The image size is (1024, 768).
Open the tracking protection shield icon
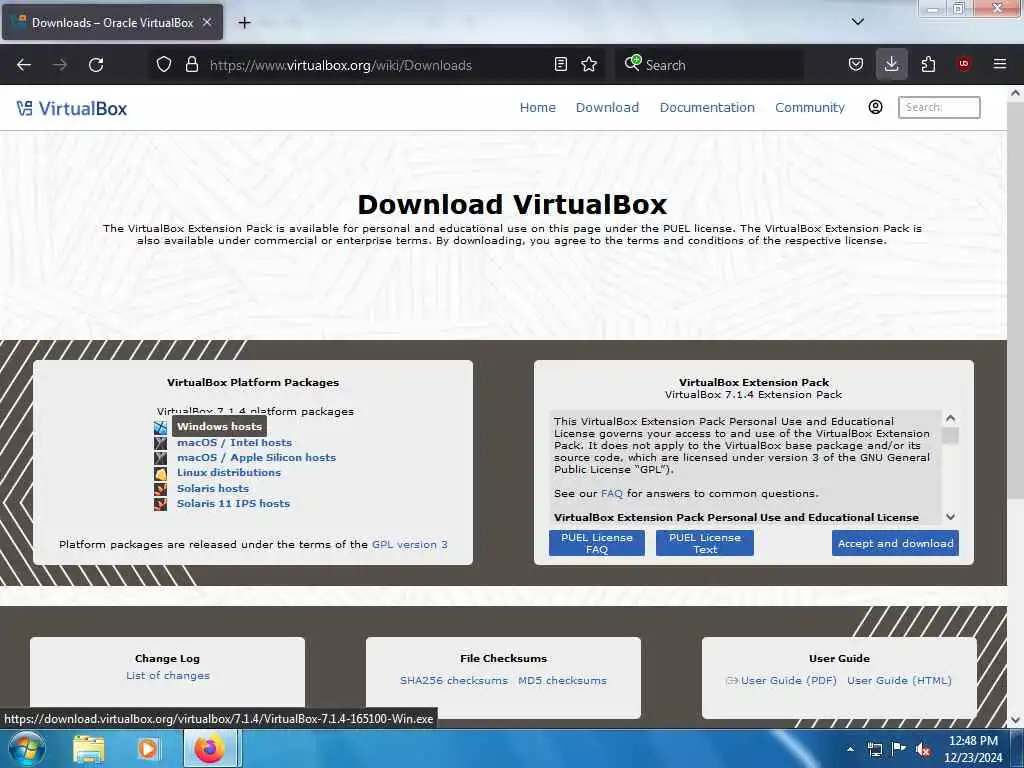pyautogui.click(x=164, y=64)
